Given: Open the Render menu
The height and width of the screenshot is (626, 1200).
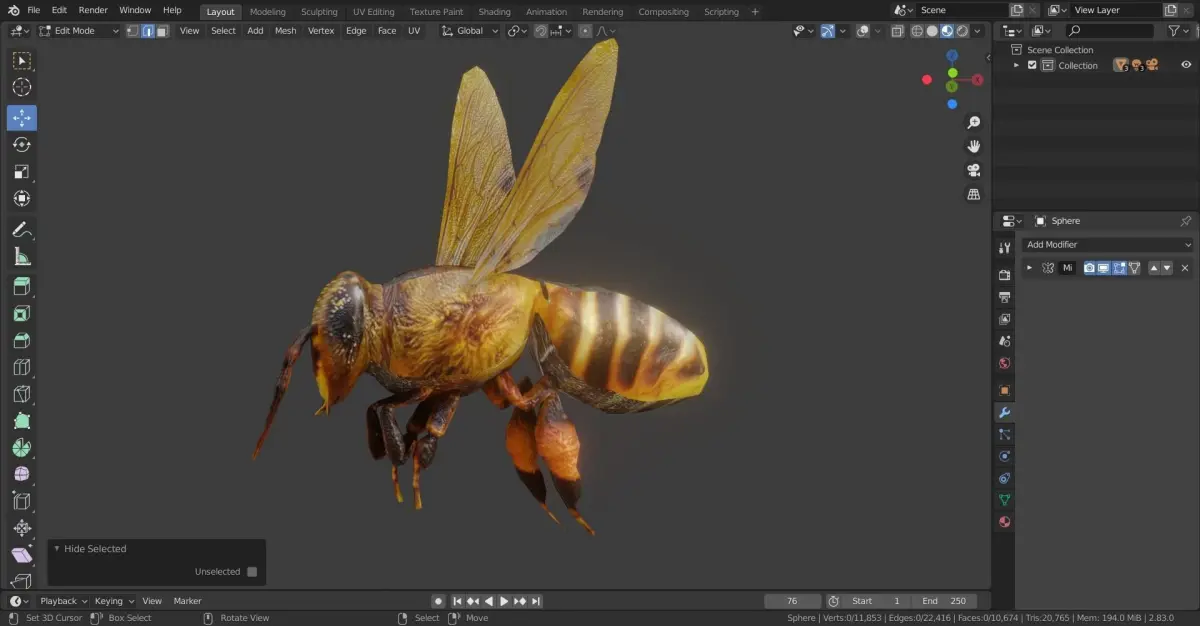Looking at the screenshot, I should click(93, 10).
